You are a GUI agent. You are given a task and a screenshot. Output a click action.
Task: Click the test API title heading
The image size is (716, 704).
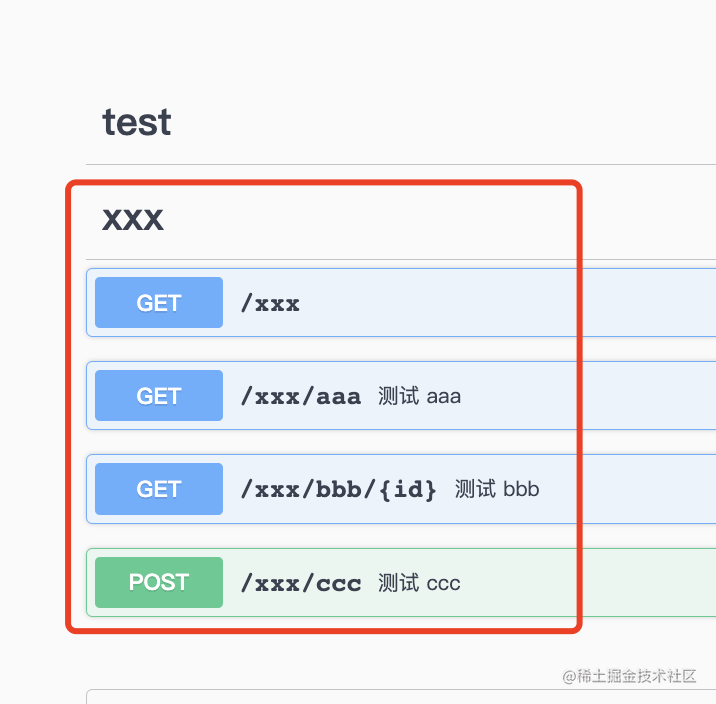[137, 122]
